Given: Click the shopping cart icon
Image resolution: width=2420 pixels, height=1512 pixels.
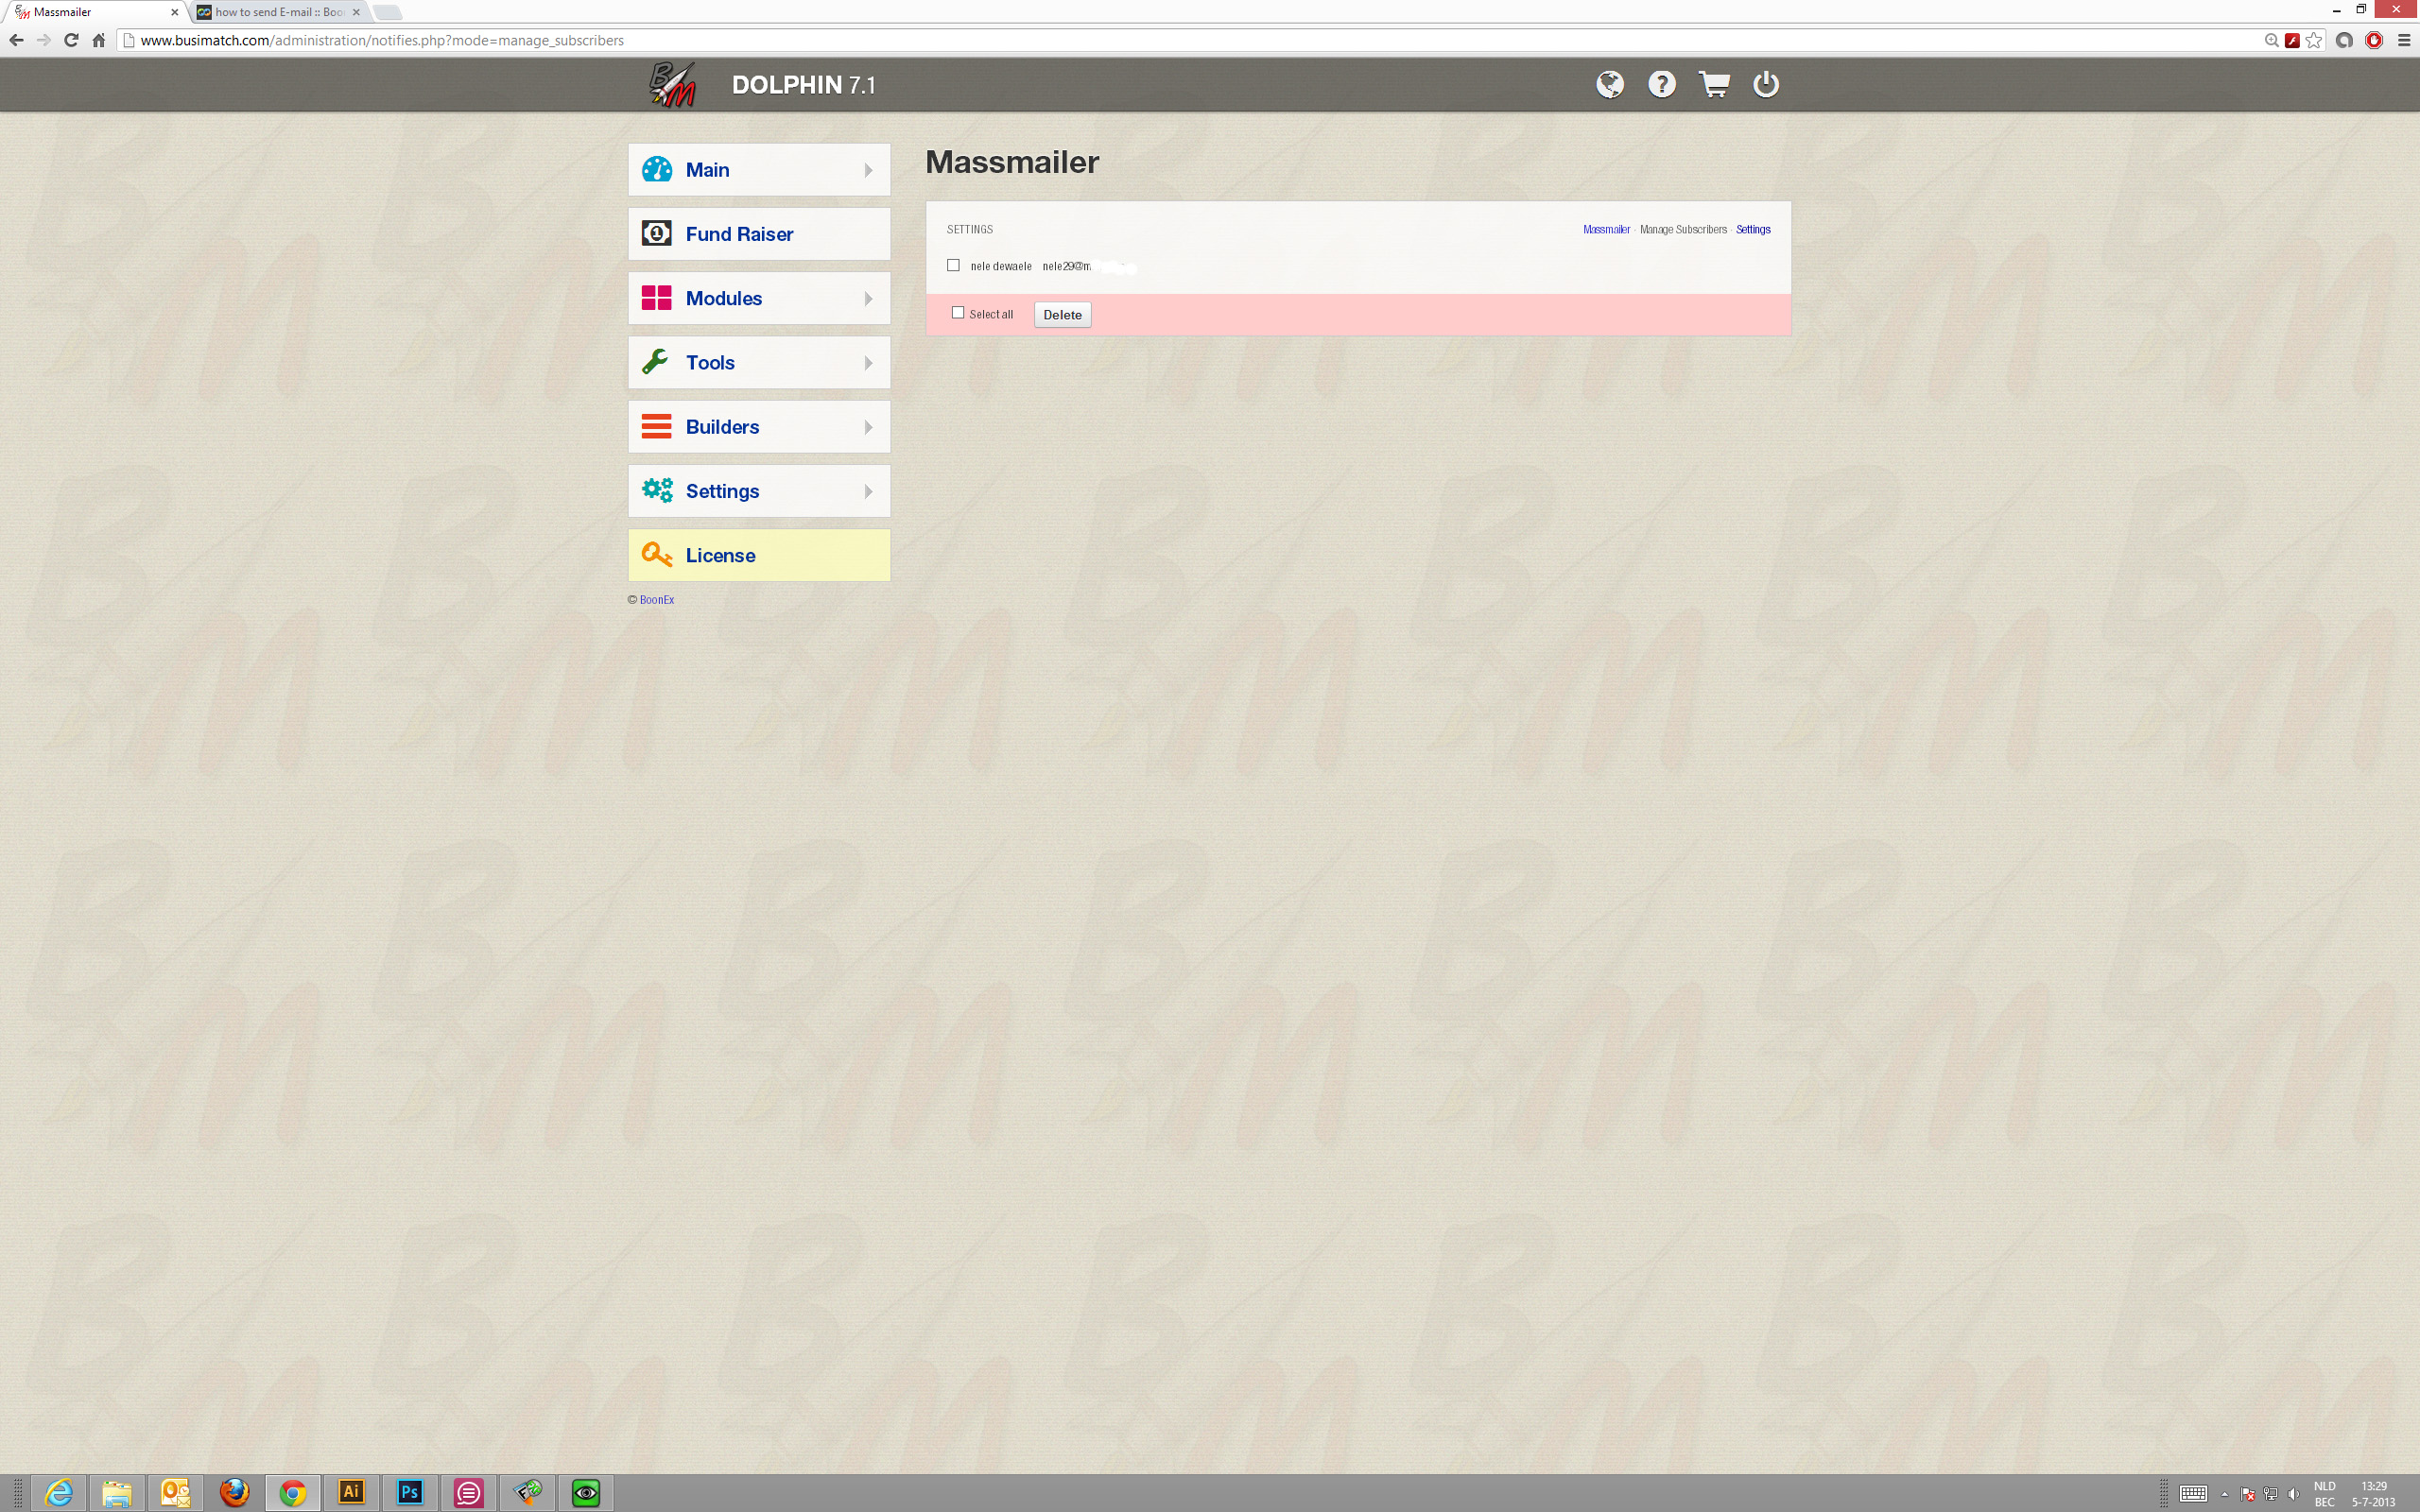Looking at the screenshot, I should coord(1714,84).
